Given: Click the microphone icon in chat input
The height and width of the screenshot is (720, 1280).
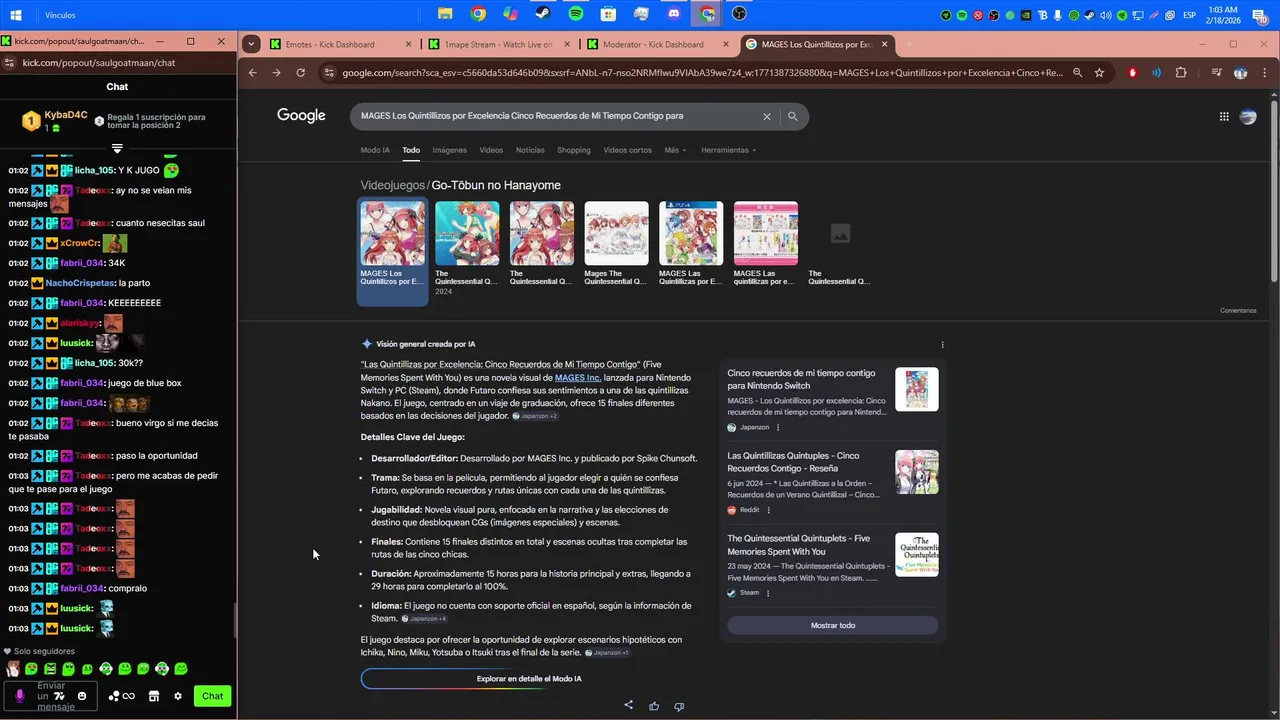Looking at the screenshot, I should point(19,696).
